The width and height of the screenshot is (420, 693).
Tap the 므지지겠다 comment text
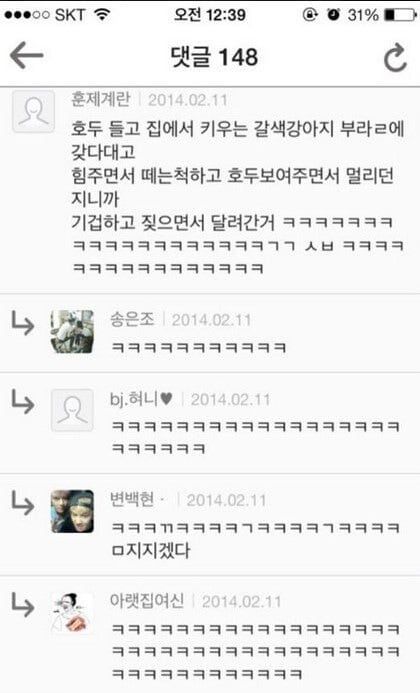(x=150, y=551)
